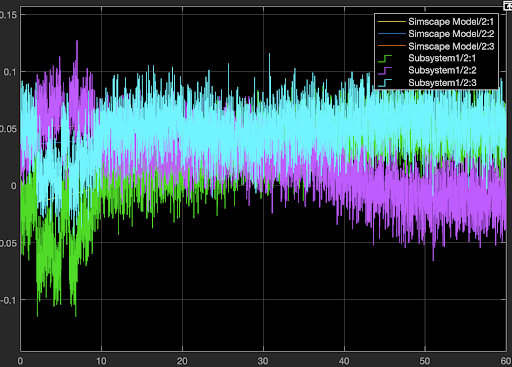Viewport: 512px width, 367px height.
Task: Click the x-axis tick label 50
Action: click(425, 361)
